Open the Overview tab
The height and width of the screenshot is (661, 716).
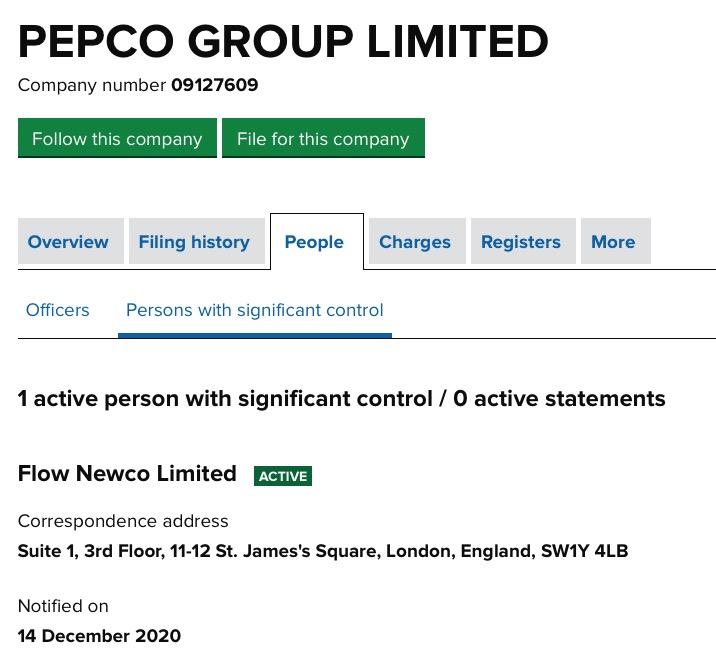(x=68, y=242)
